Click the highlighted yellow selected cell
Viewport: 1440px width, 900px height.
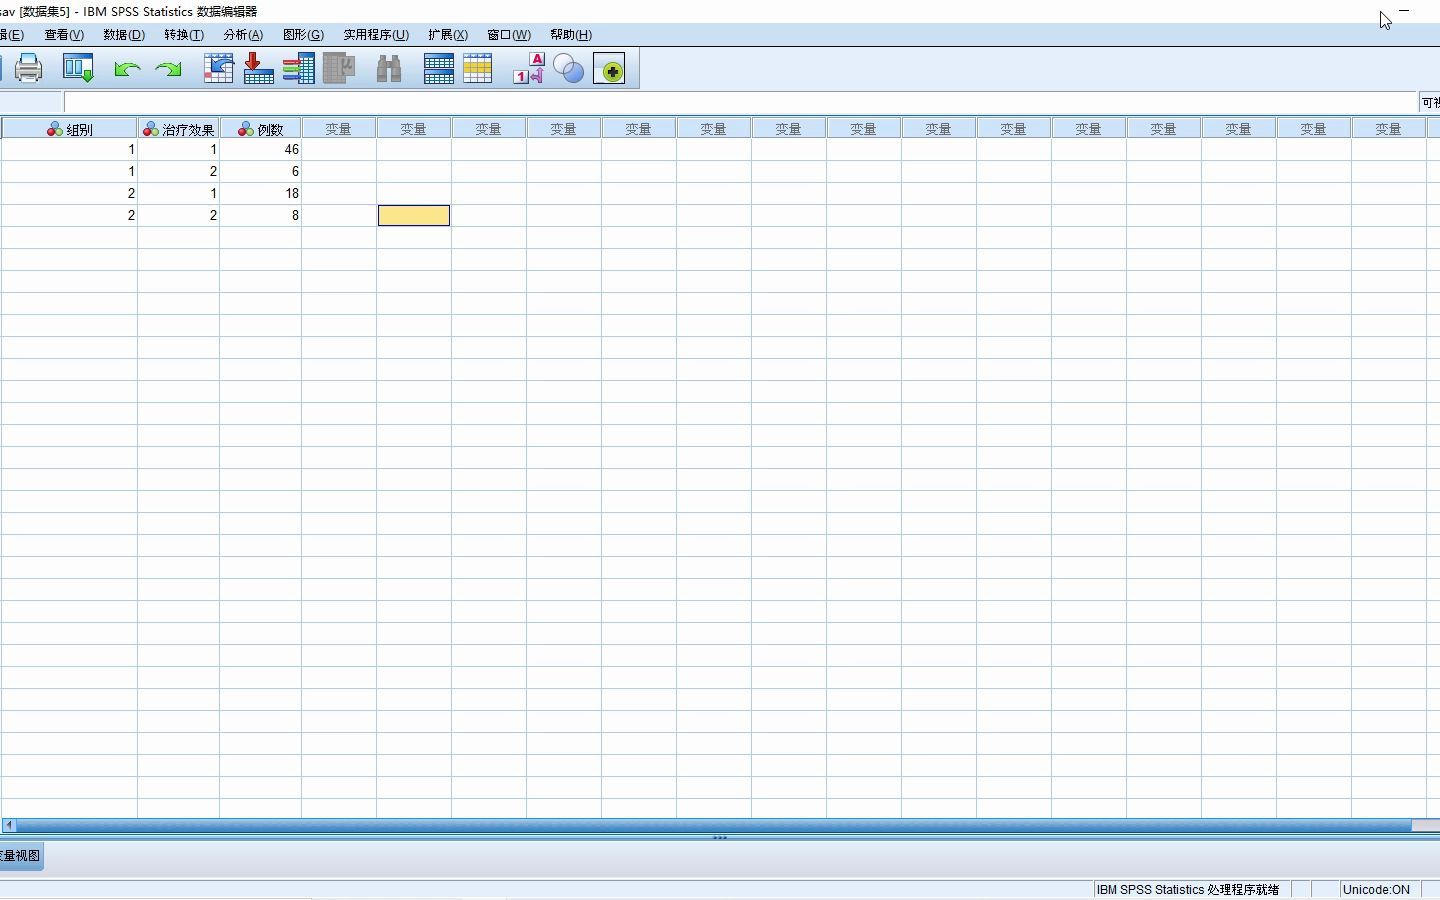click(414, 215)
